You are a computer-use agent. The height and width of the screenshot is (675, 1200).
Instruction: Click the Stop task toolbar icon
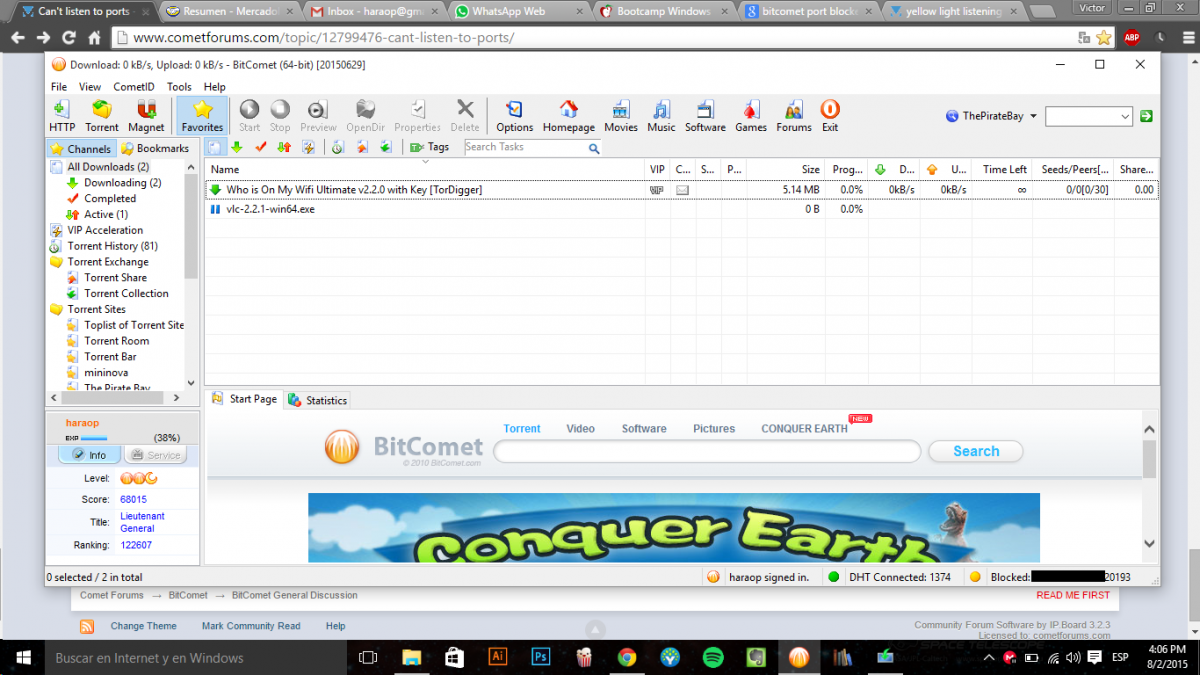coord(280,115)
